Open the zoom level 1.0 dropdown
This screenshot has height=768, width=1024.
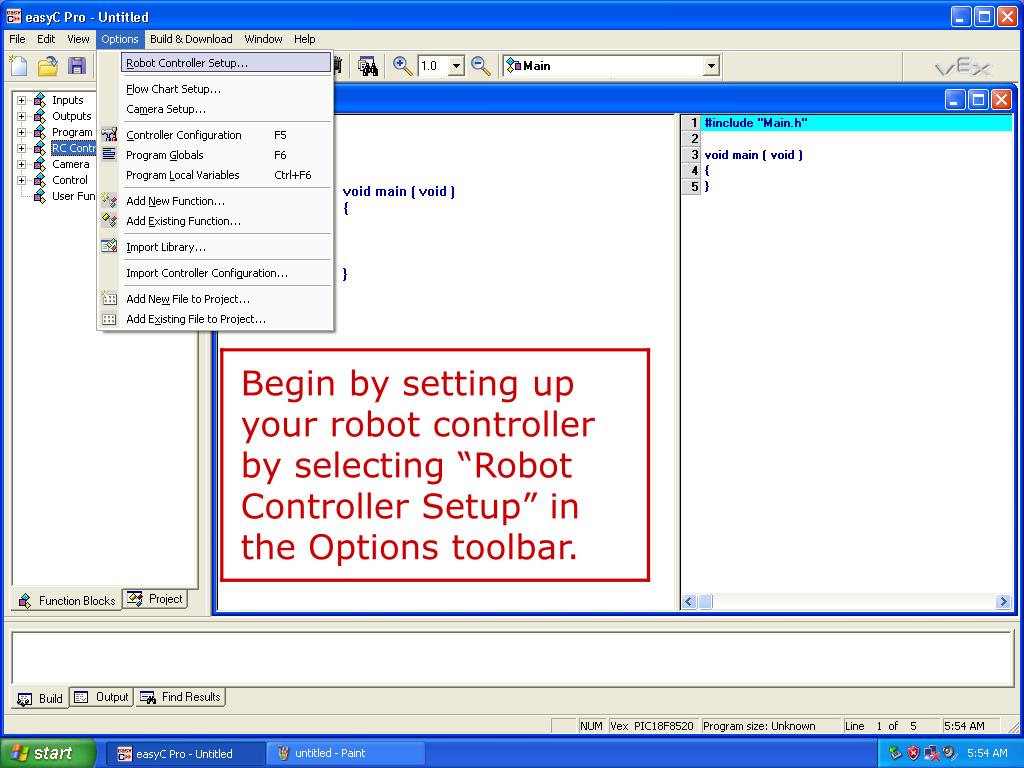pos(456,66)
